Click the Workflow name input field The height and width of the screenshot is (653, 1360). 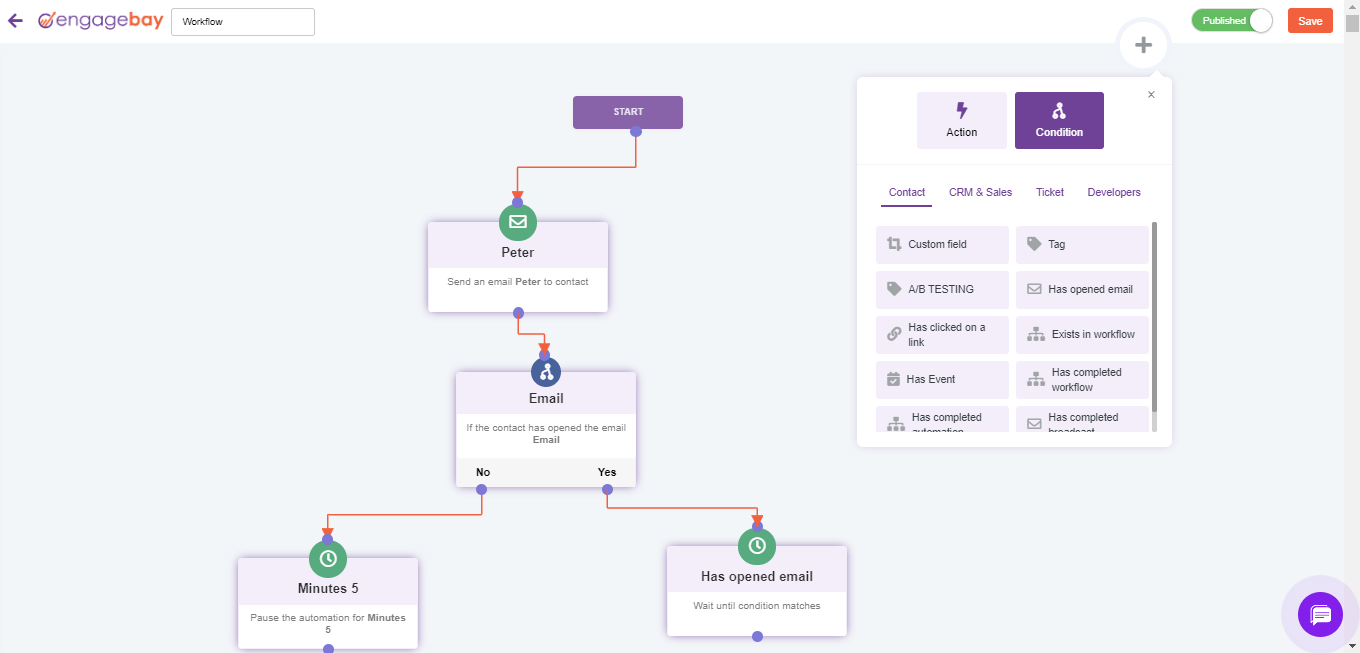point(242,21)
